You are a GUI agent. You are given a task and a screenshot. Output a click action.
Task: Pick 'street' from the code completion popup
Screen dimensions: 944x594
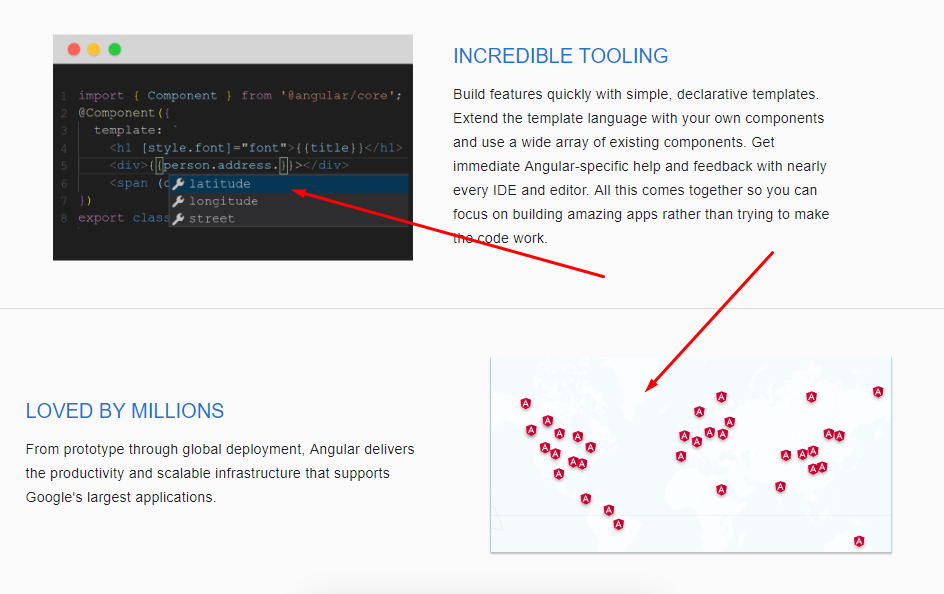tap(214, 218)
